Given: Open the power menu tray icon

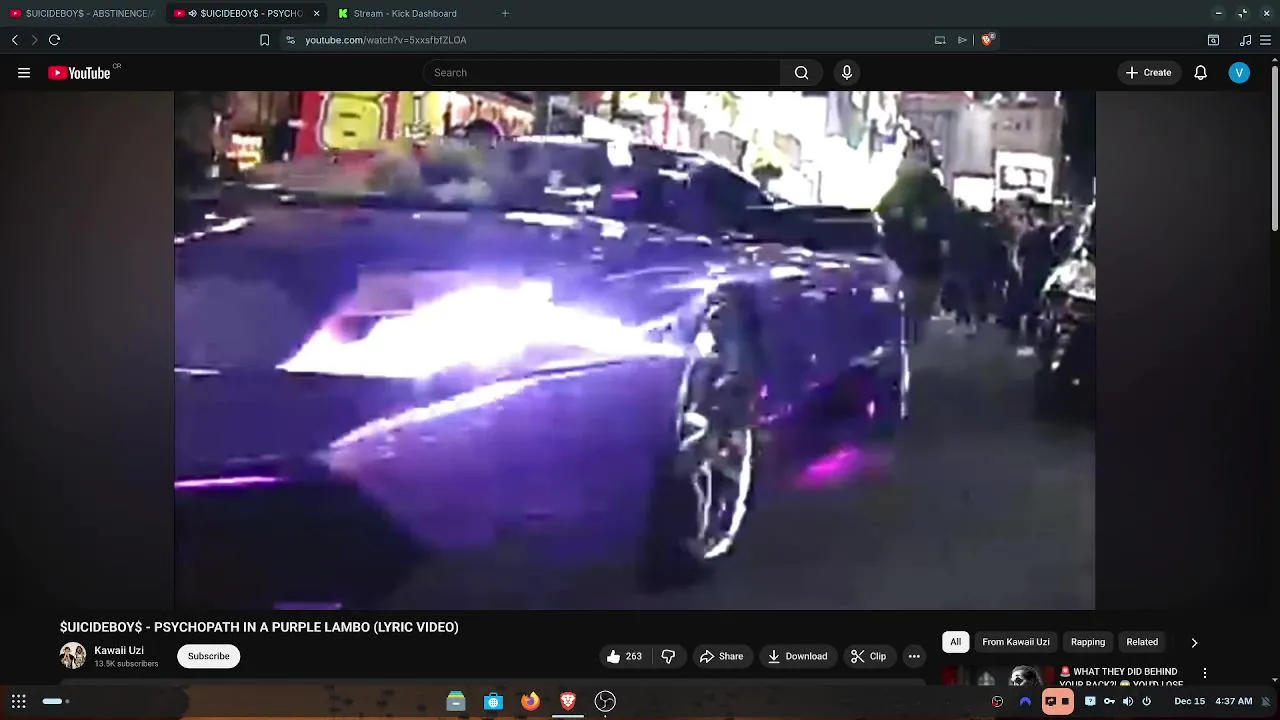Looking at the screenshot, I should (x=1147, y=701).
